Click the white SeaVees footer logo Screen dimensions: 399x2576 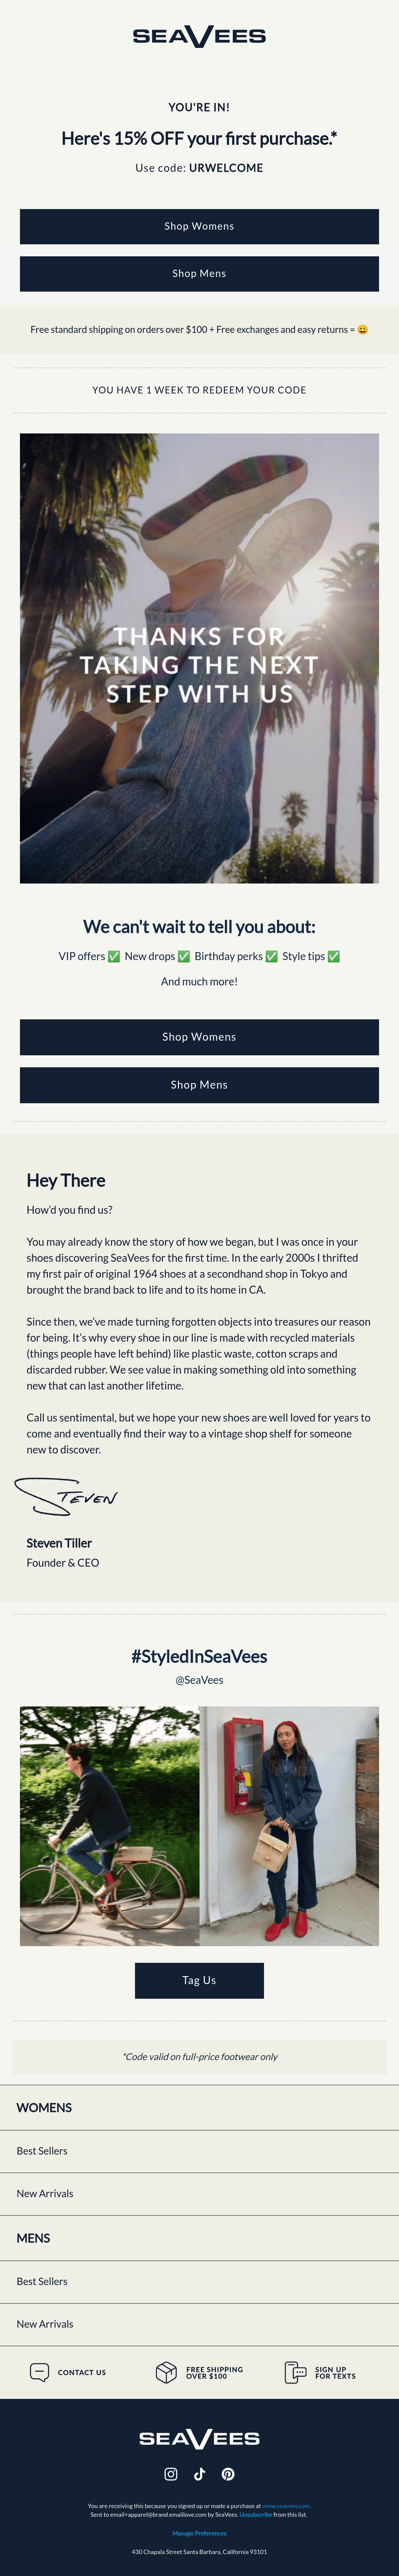[x=199, y=2438]
